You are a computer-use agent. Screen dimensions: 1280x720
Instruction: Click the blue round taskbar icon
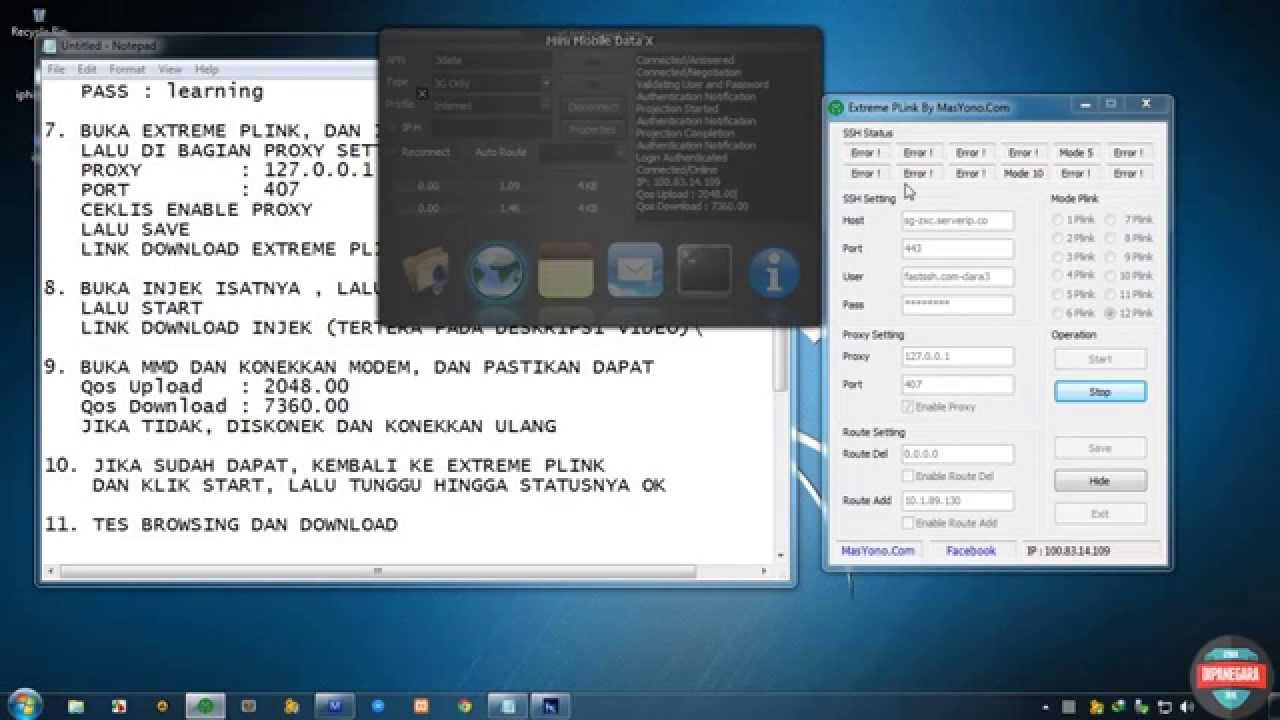[378, 705]
